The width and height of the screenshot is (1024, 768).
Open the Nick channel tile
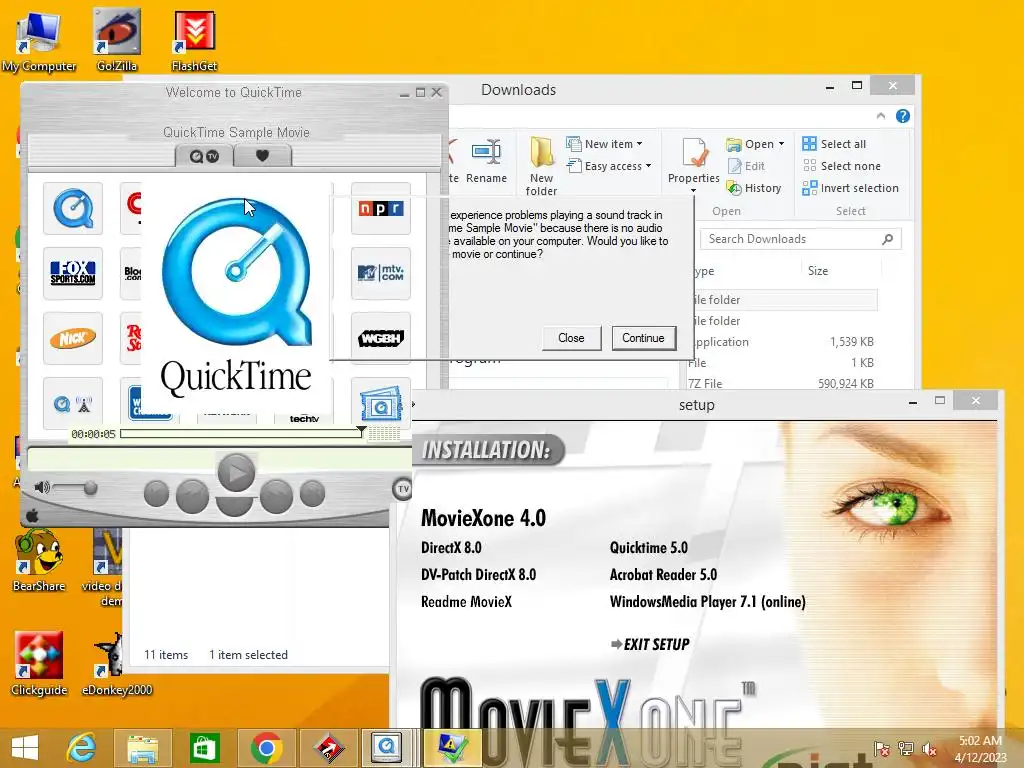[x=73, y=338]
